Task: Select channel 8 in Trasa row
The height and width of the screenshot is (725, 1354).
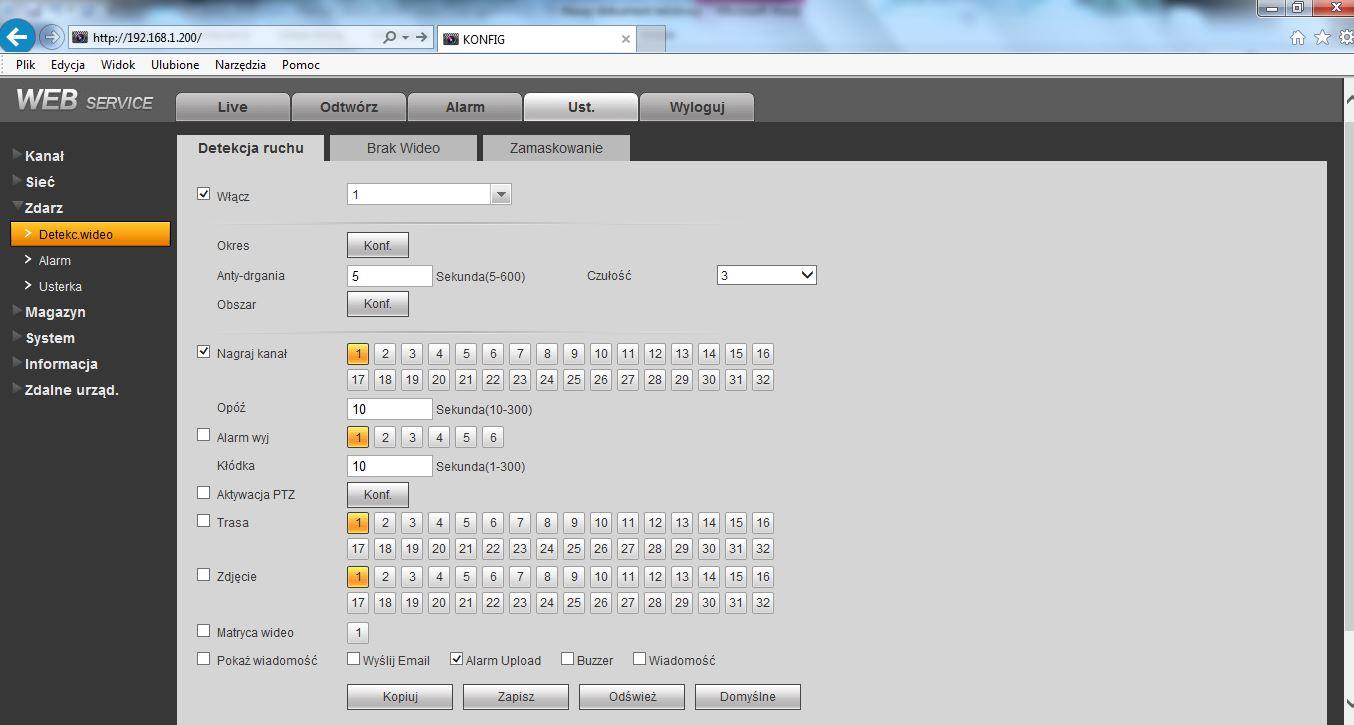Action: (x=547, y=523)
